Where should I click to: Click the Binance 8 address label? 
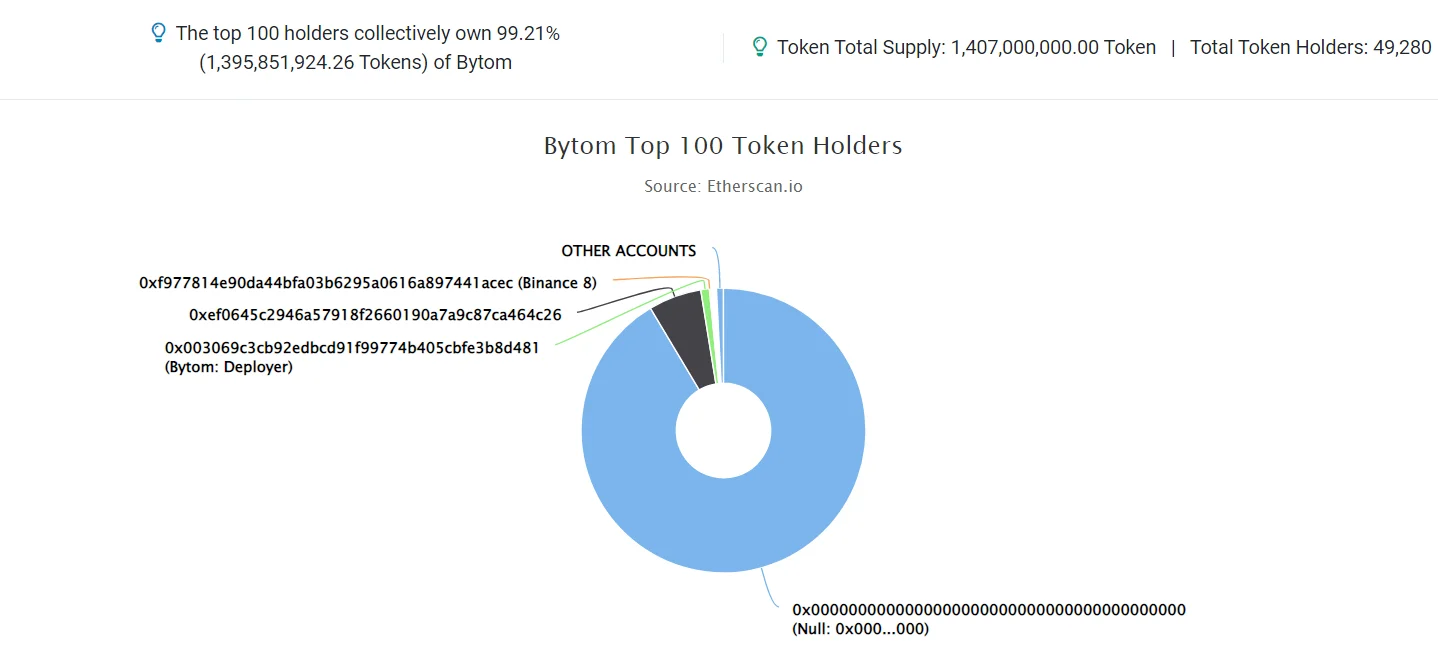click(x=368, y=283)
